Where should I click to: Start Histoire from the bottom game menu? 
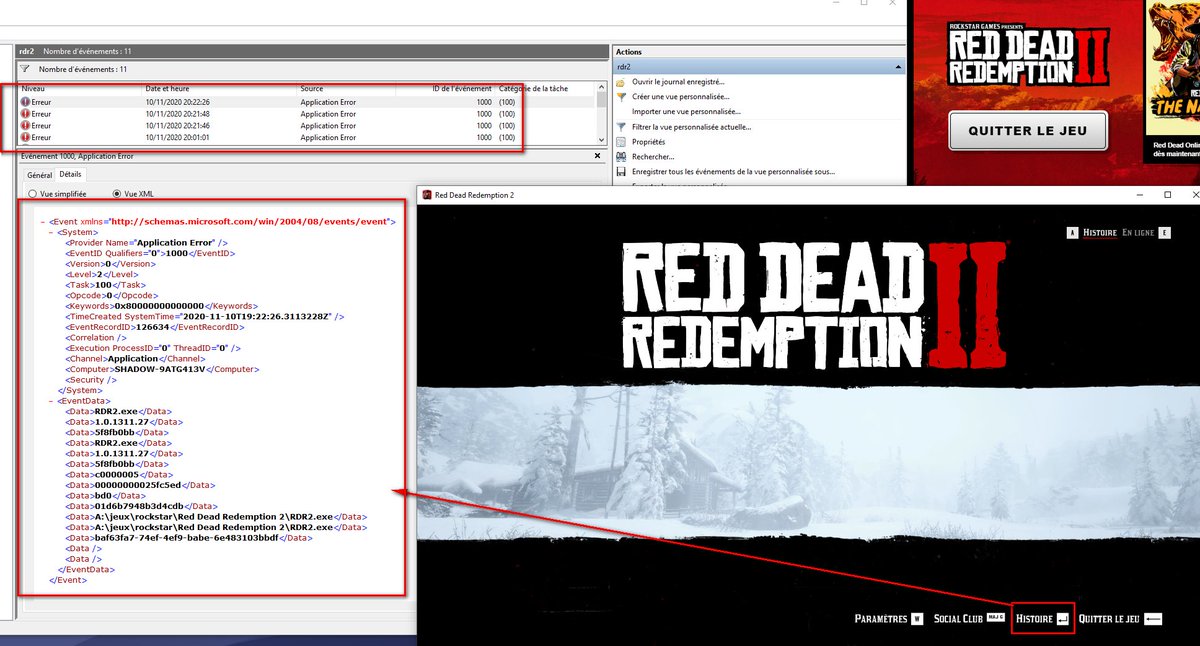coord(1034,619)
